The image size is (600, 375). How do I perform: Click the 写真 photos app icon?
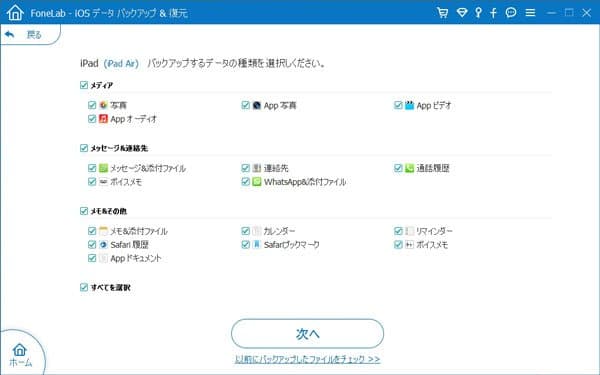[x=103, y=105]
